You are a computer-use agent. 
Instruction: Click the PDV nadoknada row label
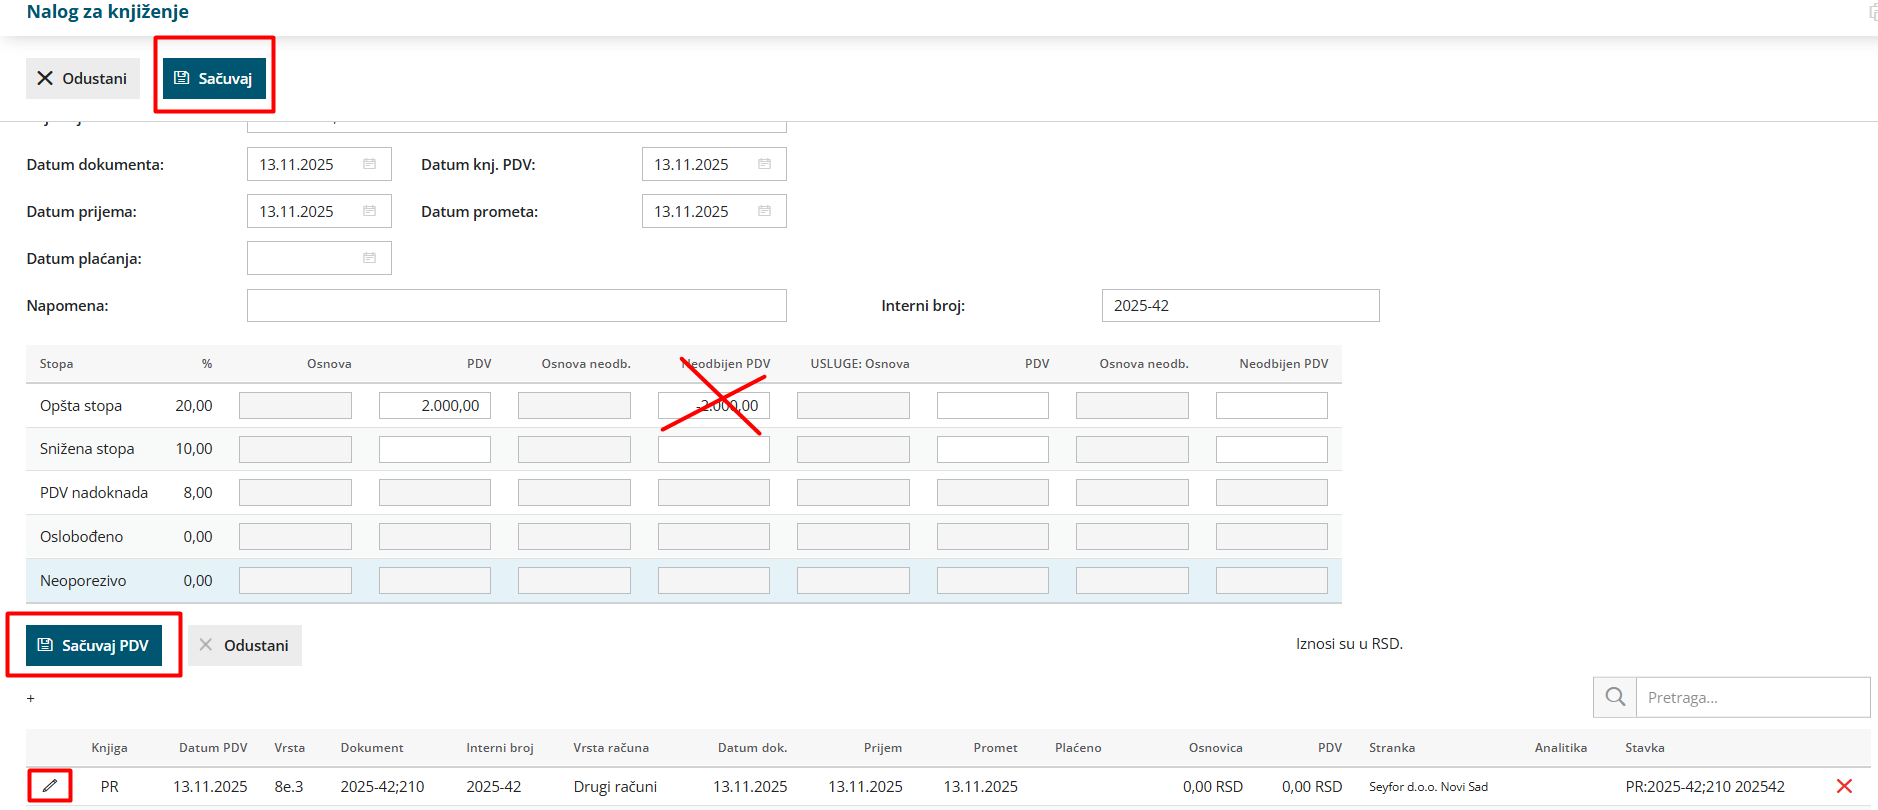94,492
